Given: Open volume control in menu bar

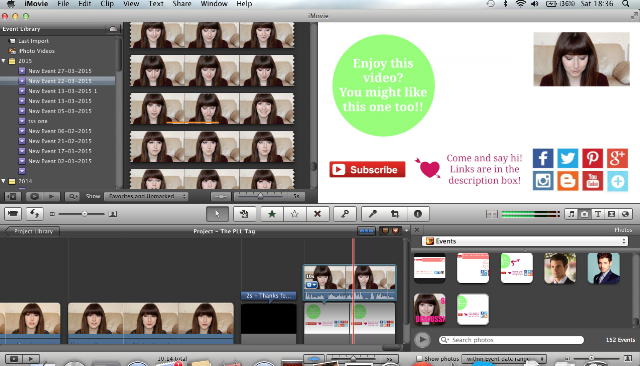Looking at the screenshot, I should 535,4.
